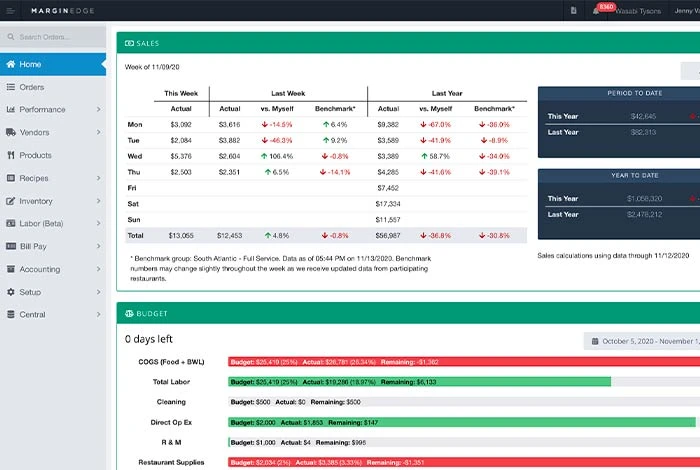
Task: Click the Central database icon
Action: coord(11,315)
